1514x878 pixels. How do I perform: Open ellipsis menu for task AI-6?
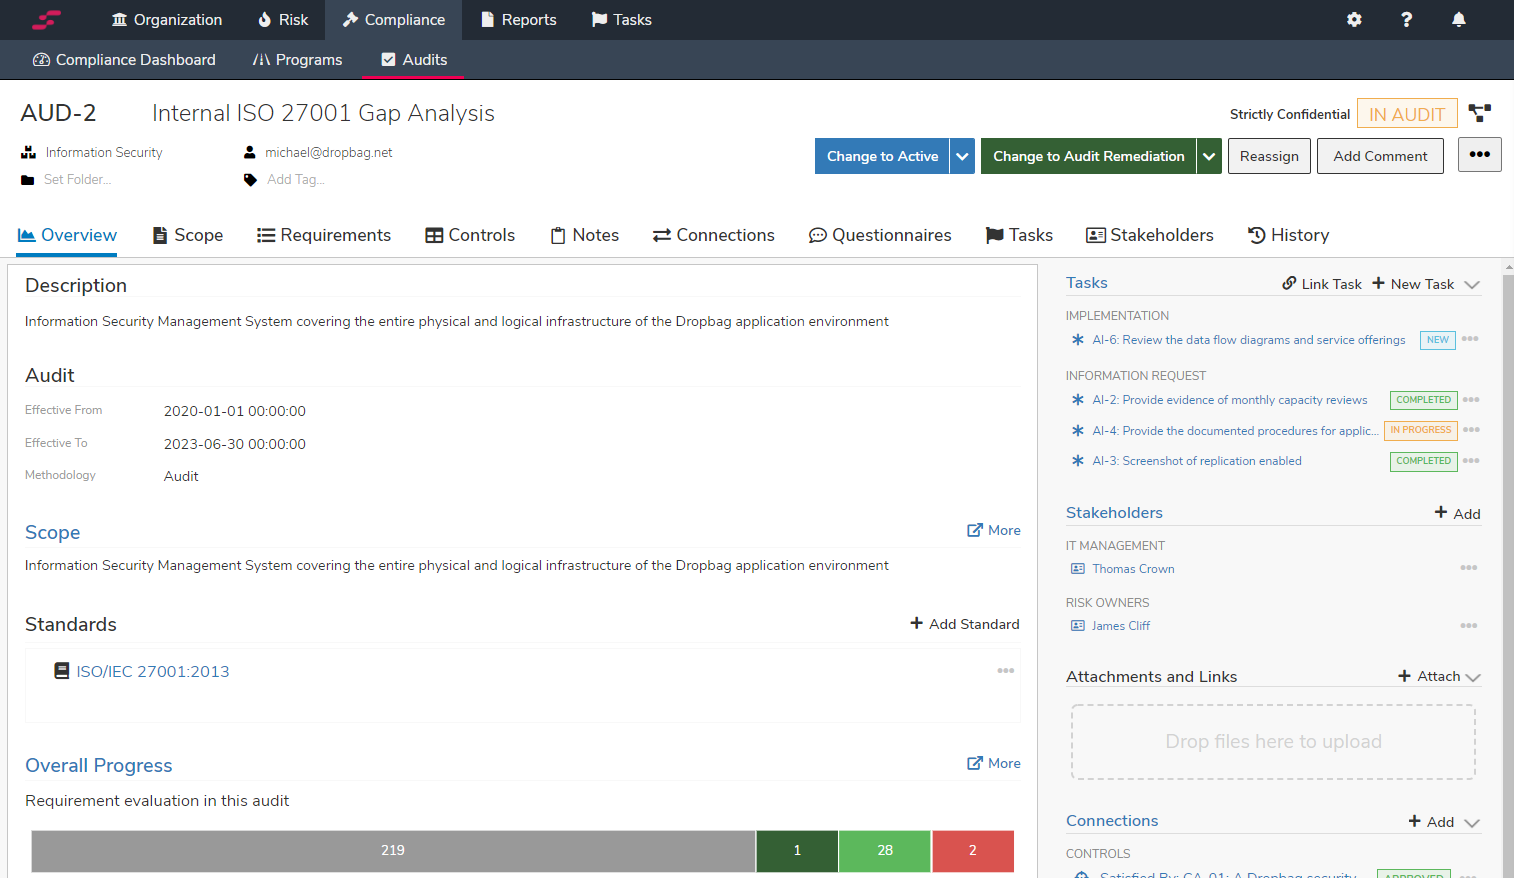(x=1470, y=339)
